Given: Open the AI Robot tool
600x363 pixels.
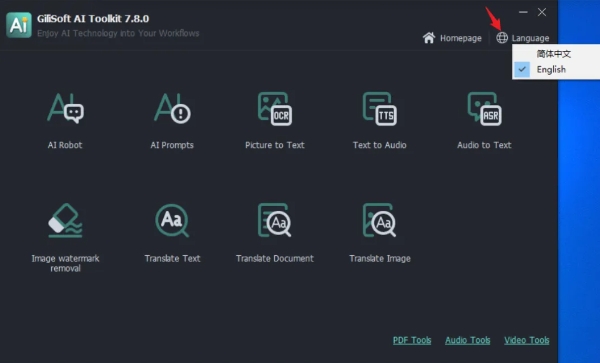Looking at the screenshot, I should (65, 120).
